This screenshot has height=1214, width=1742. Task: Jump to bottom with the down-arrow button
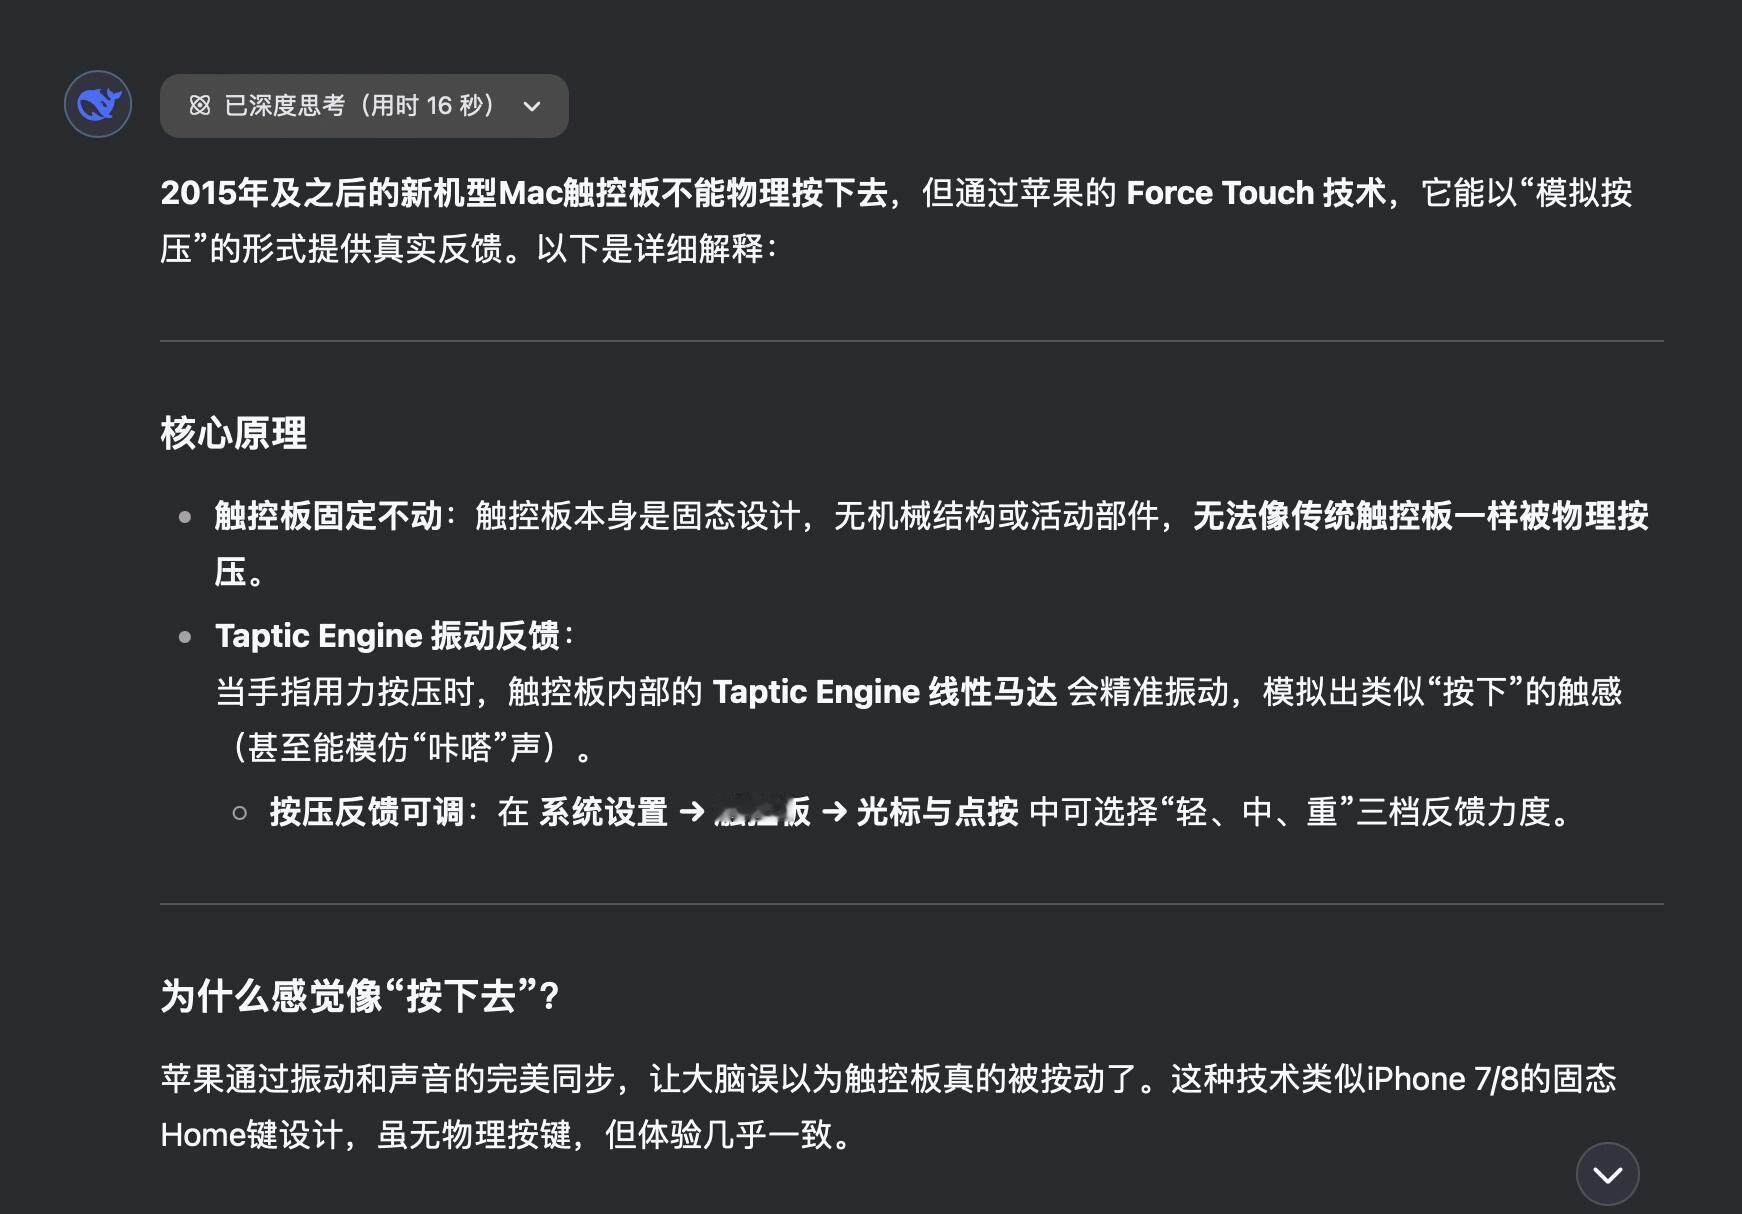pyautogui.click(x=1607, y=1174)
